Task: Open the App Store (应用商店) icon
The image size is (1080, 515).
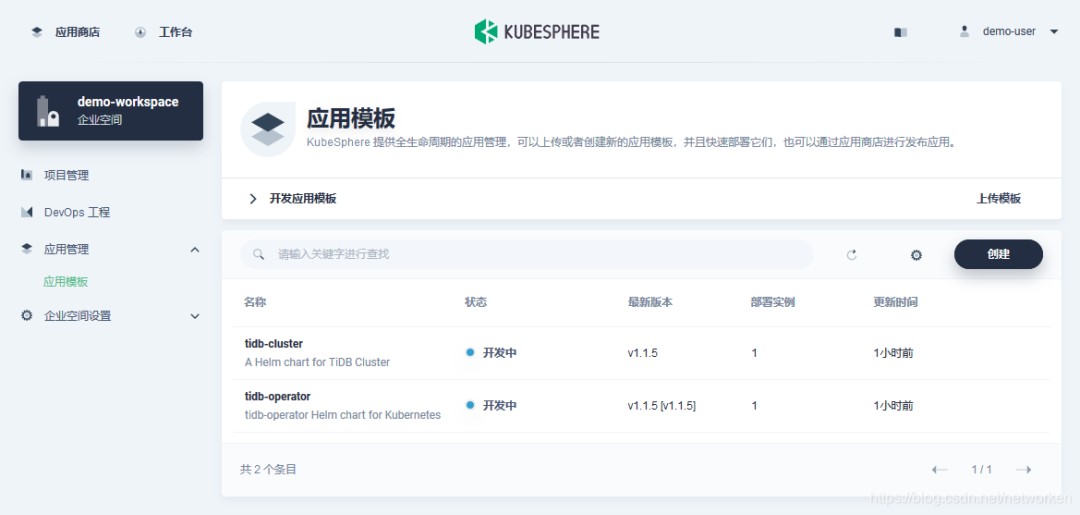Action: click(37, 32)
